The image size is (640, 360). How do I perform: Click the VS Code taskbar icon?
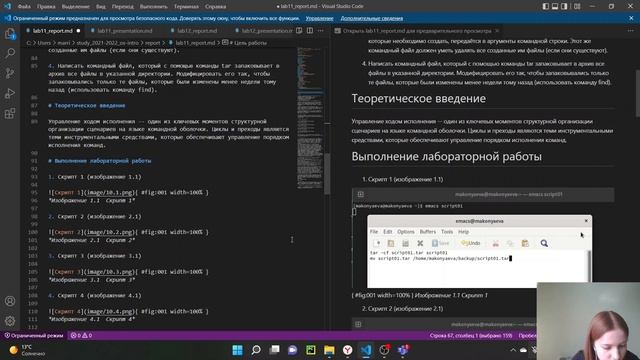coord(366,350)
